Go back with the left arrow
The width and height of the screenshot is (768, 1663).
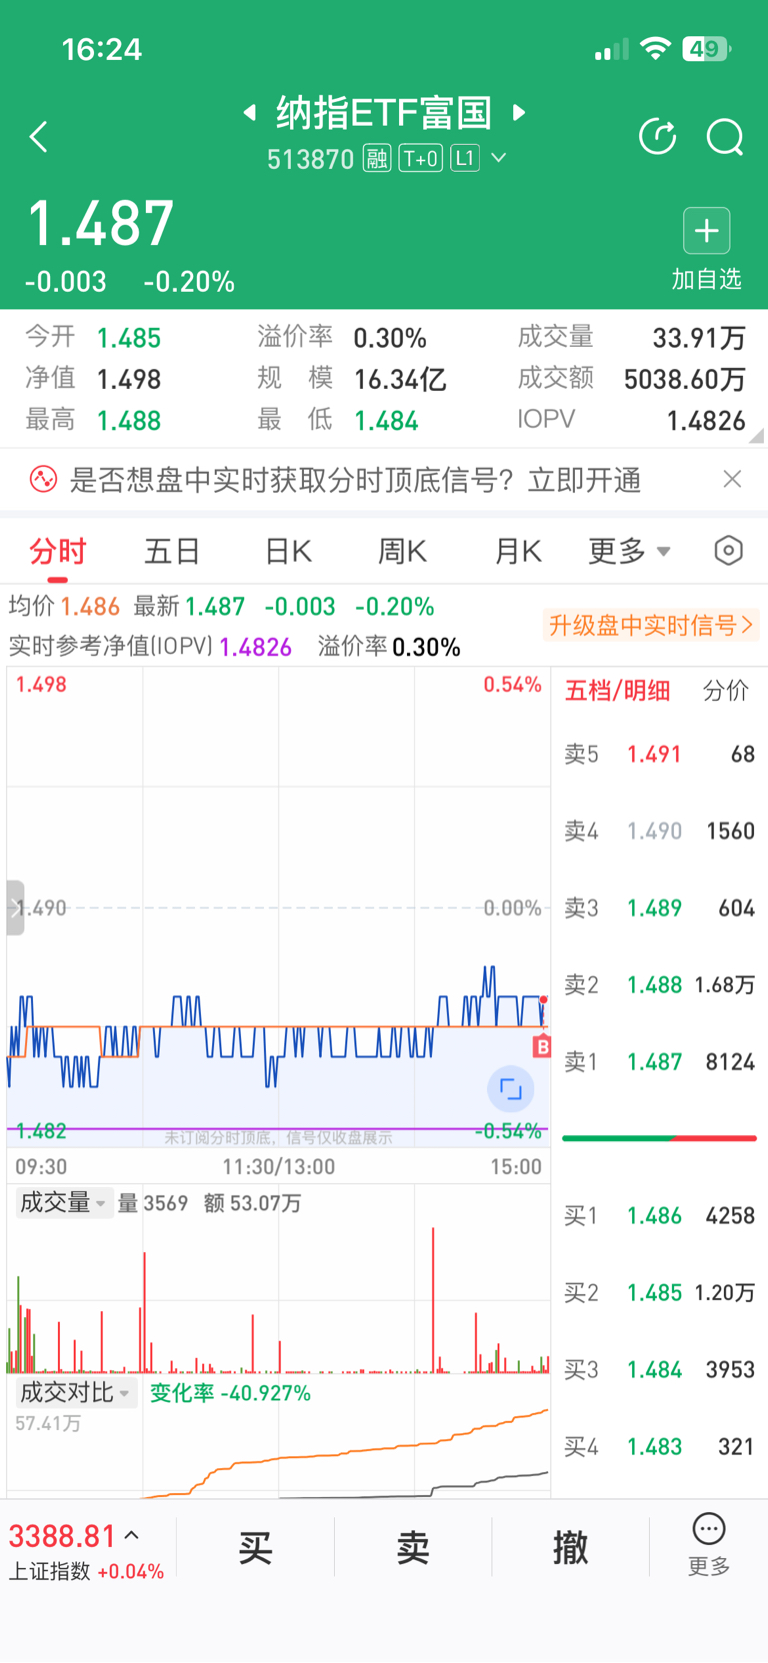coord(39,137)
